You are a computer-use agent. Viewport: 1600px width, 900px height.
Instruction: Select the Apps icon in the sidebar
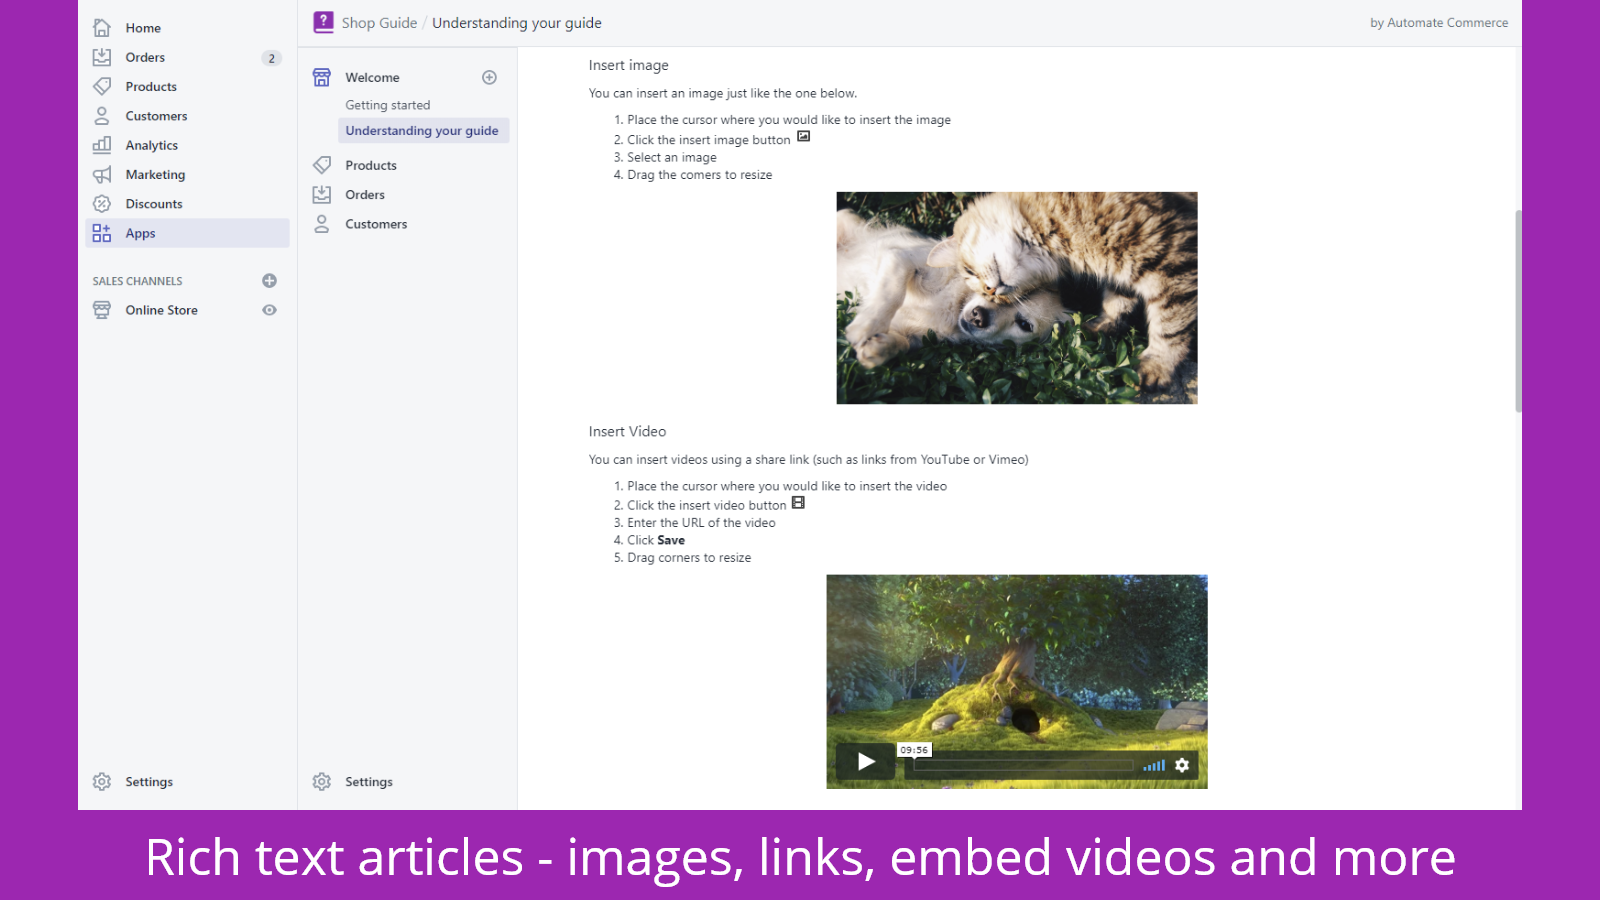pyautogui.click(x=102, y=232)
